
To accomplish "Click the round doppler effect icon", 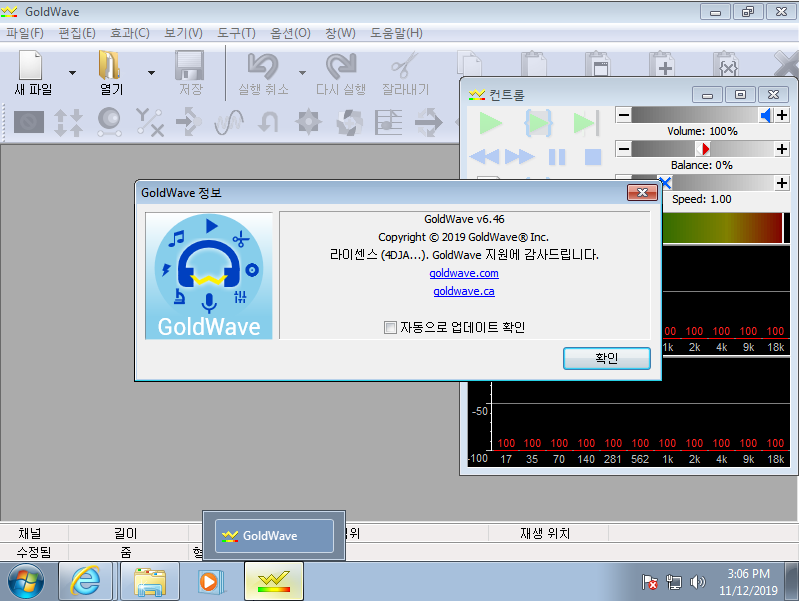I will coord(109,122).
